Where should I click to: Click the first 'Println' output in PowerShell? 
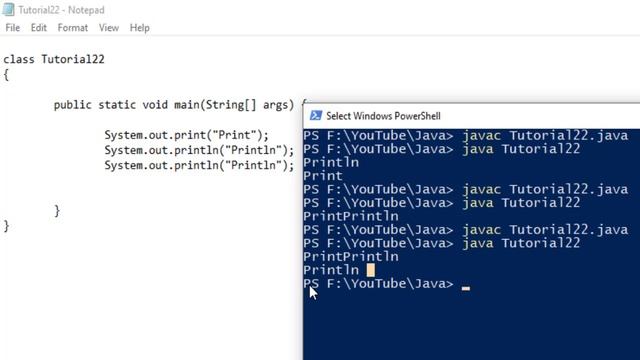(331, 162)
